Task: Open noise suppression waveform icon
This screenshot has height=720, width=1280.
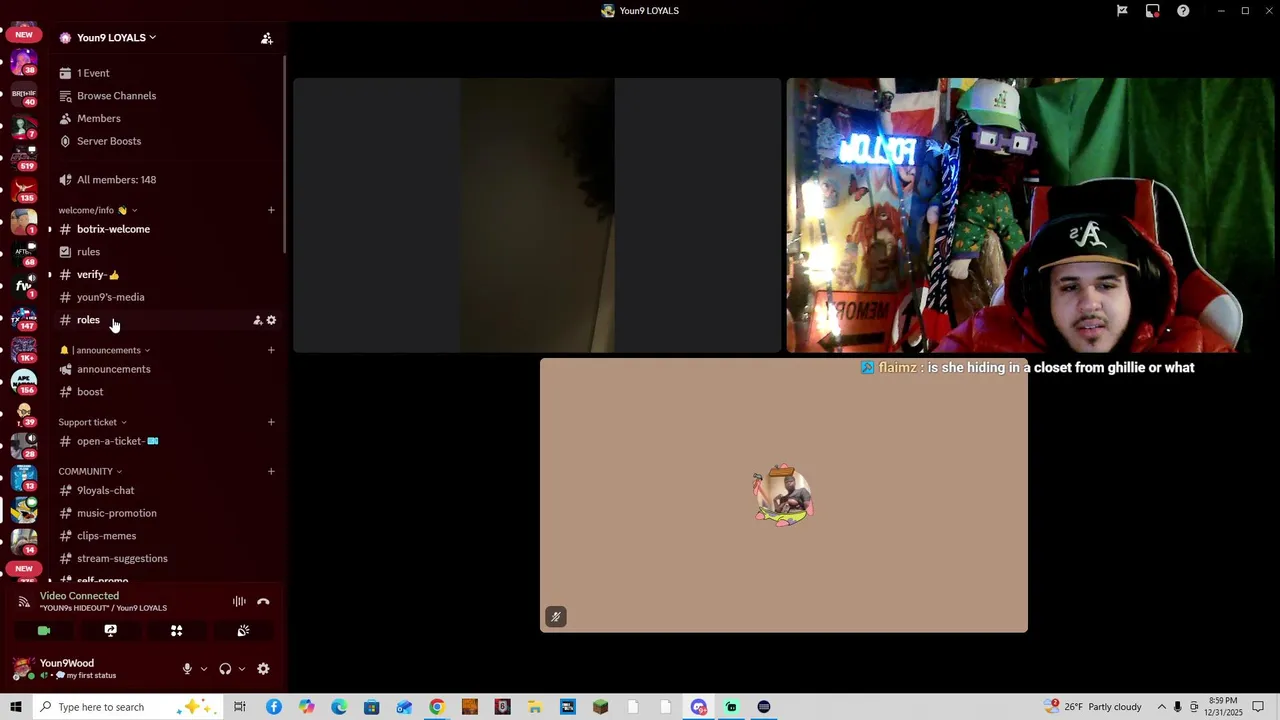Action: tap(239, 602)
